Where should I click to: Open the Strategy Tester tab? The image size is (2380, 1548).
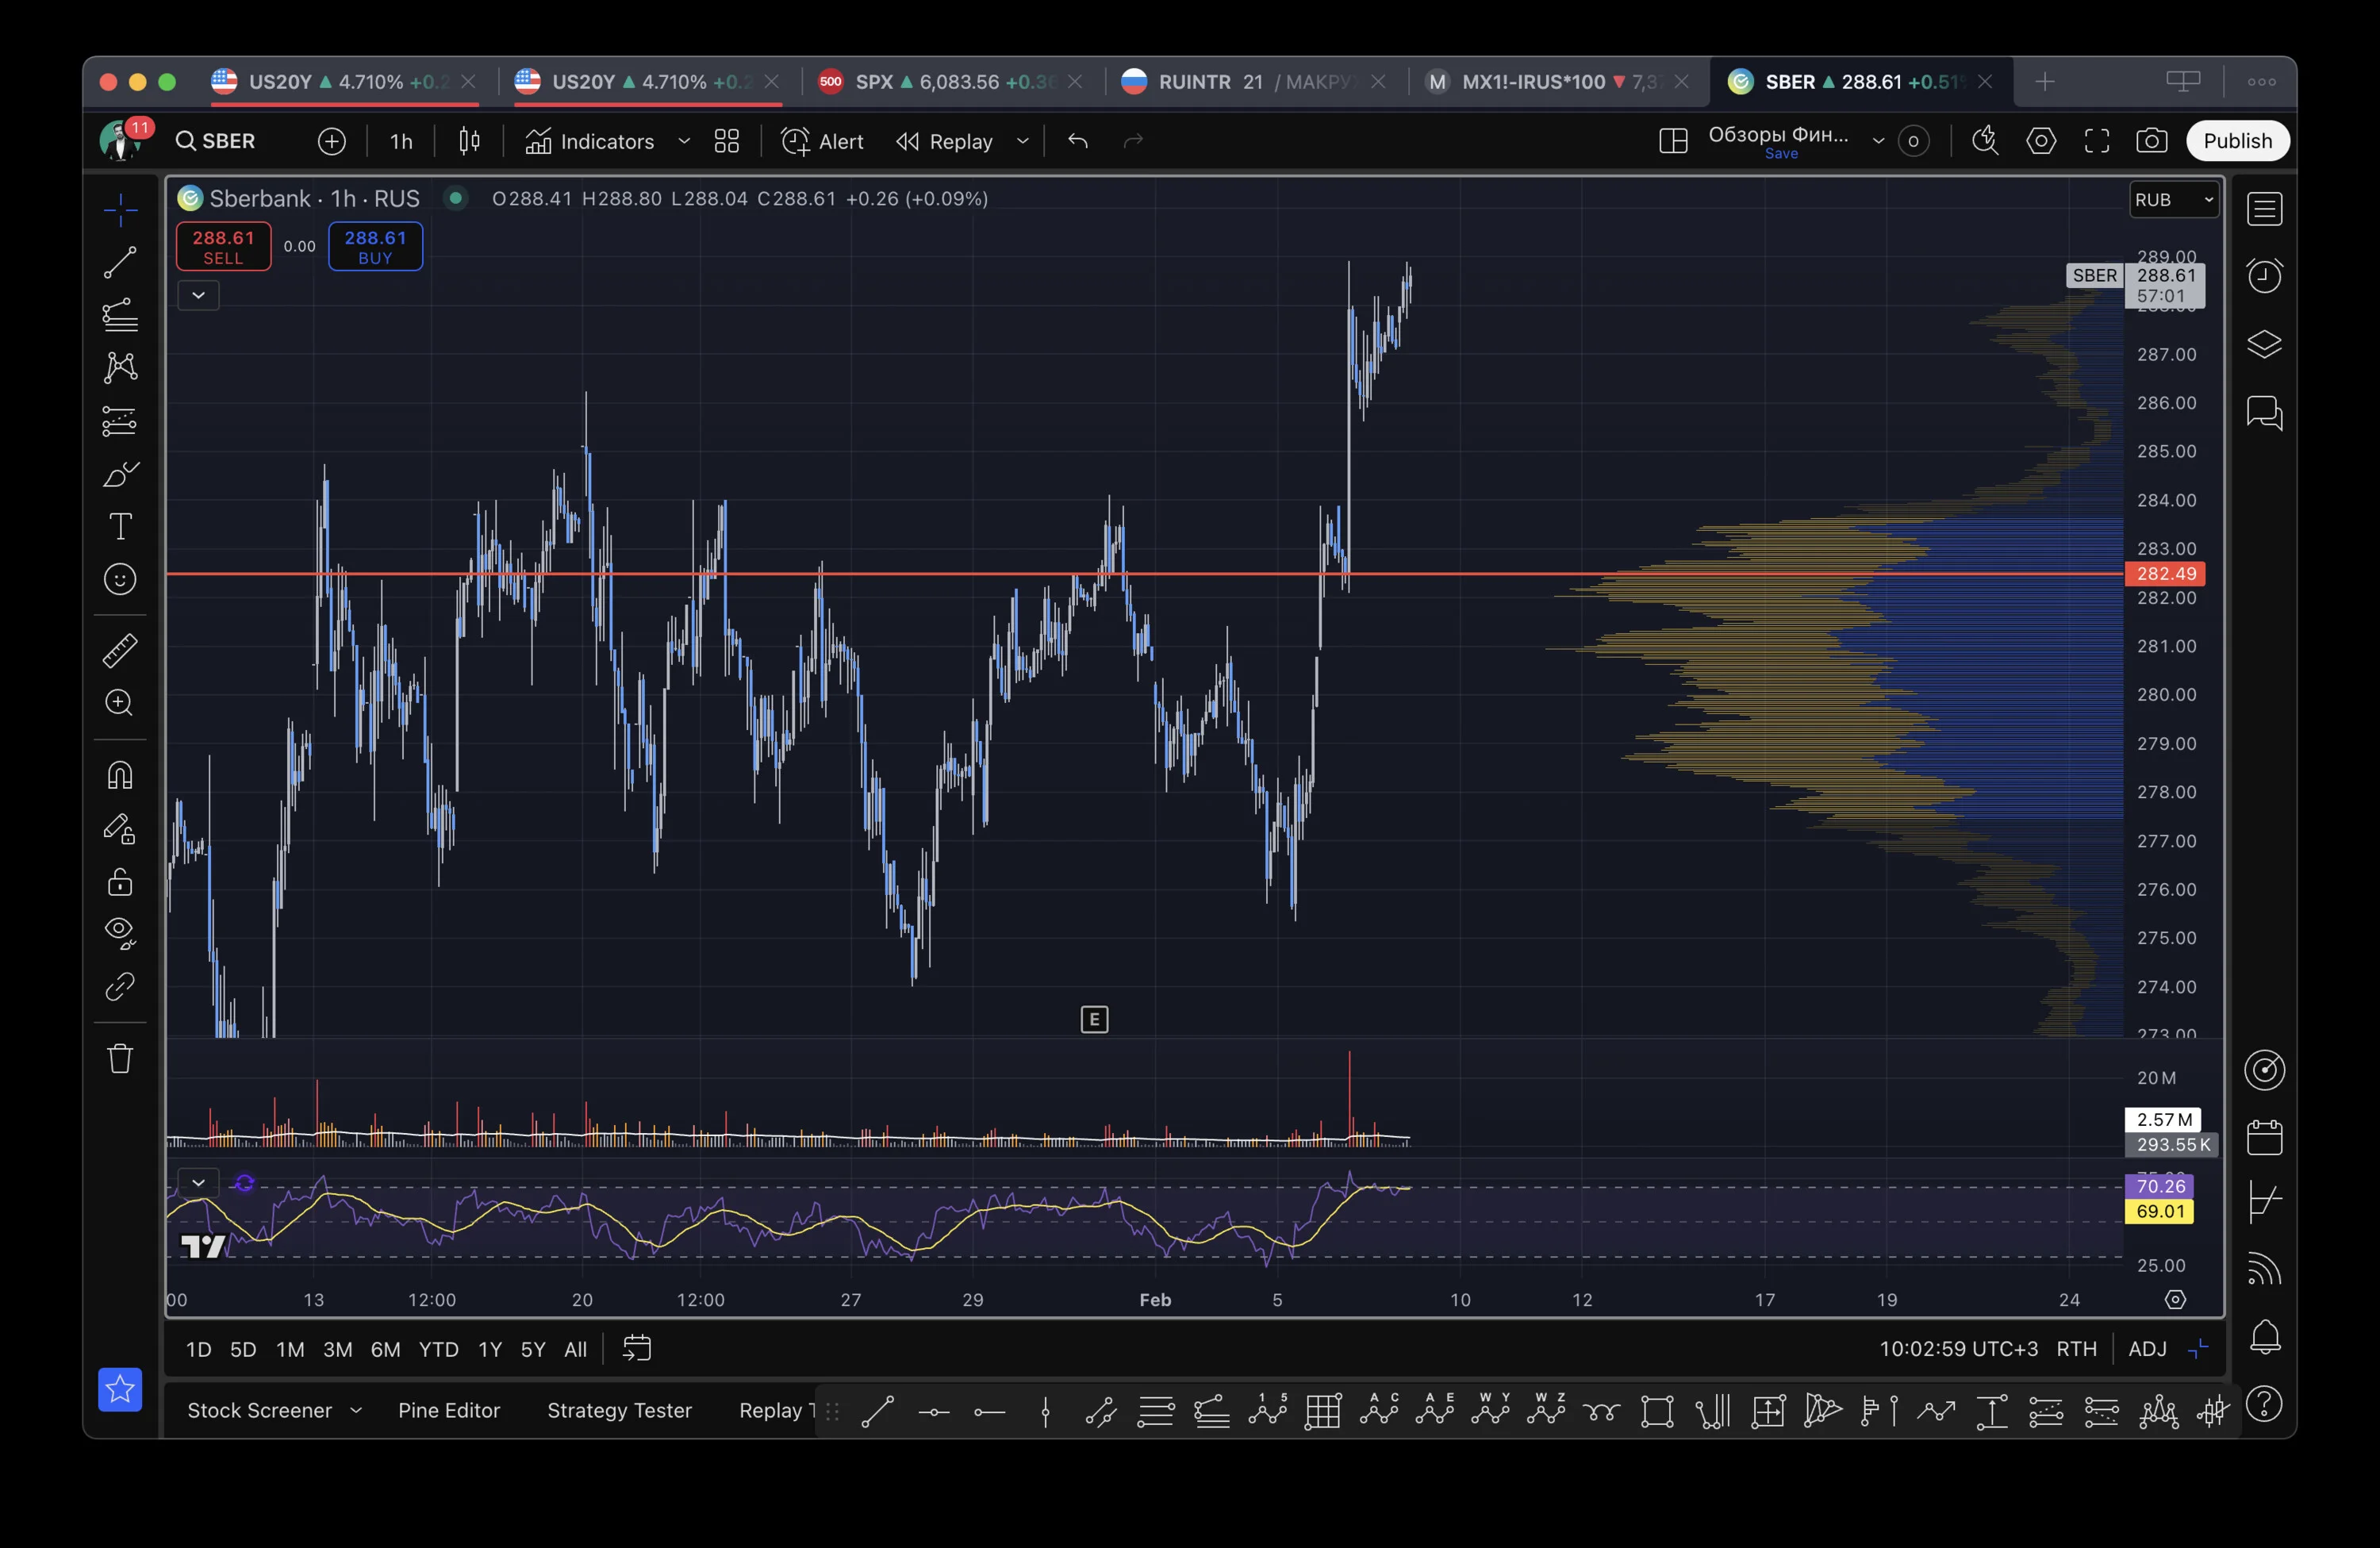point(619,1410)
